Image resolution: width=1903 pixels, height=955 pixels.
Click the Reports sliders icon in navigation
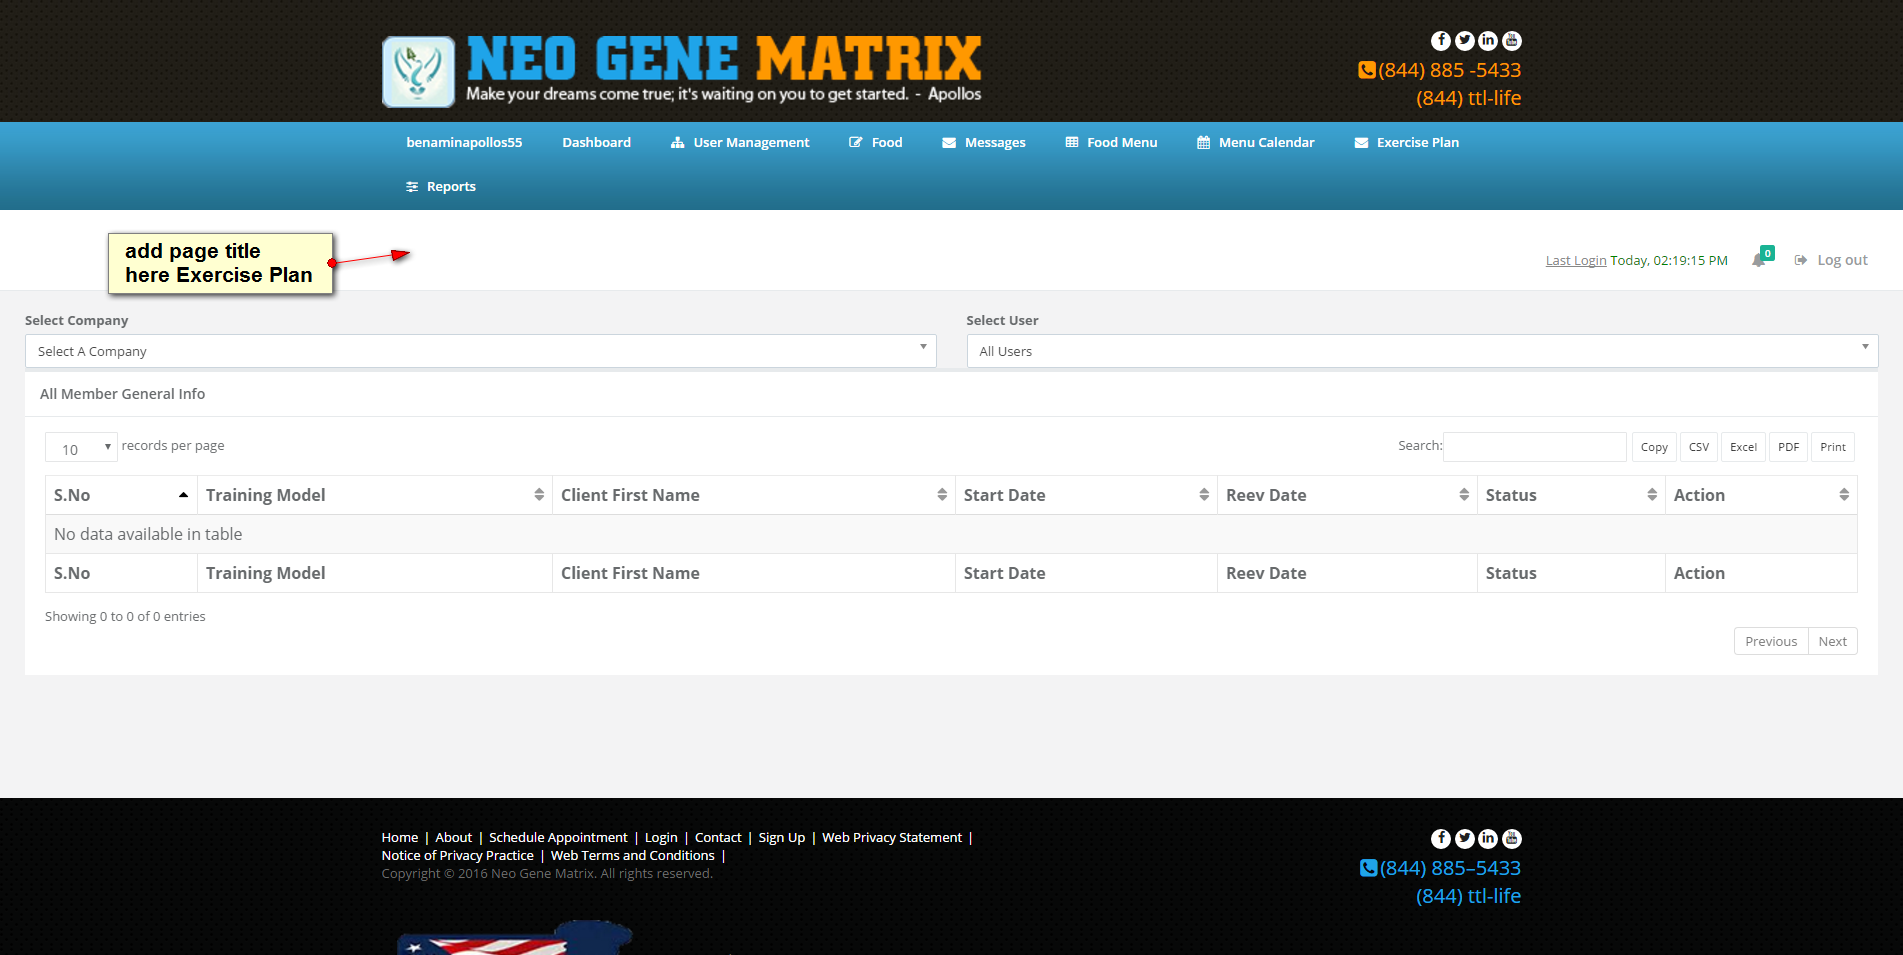(412, 187)
